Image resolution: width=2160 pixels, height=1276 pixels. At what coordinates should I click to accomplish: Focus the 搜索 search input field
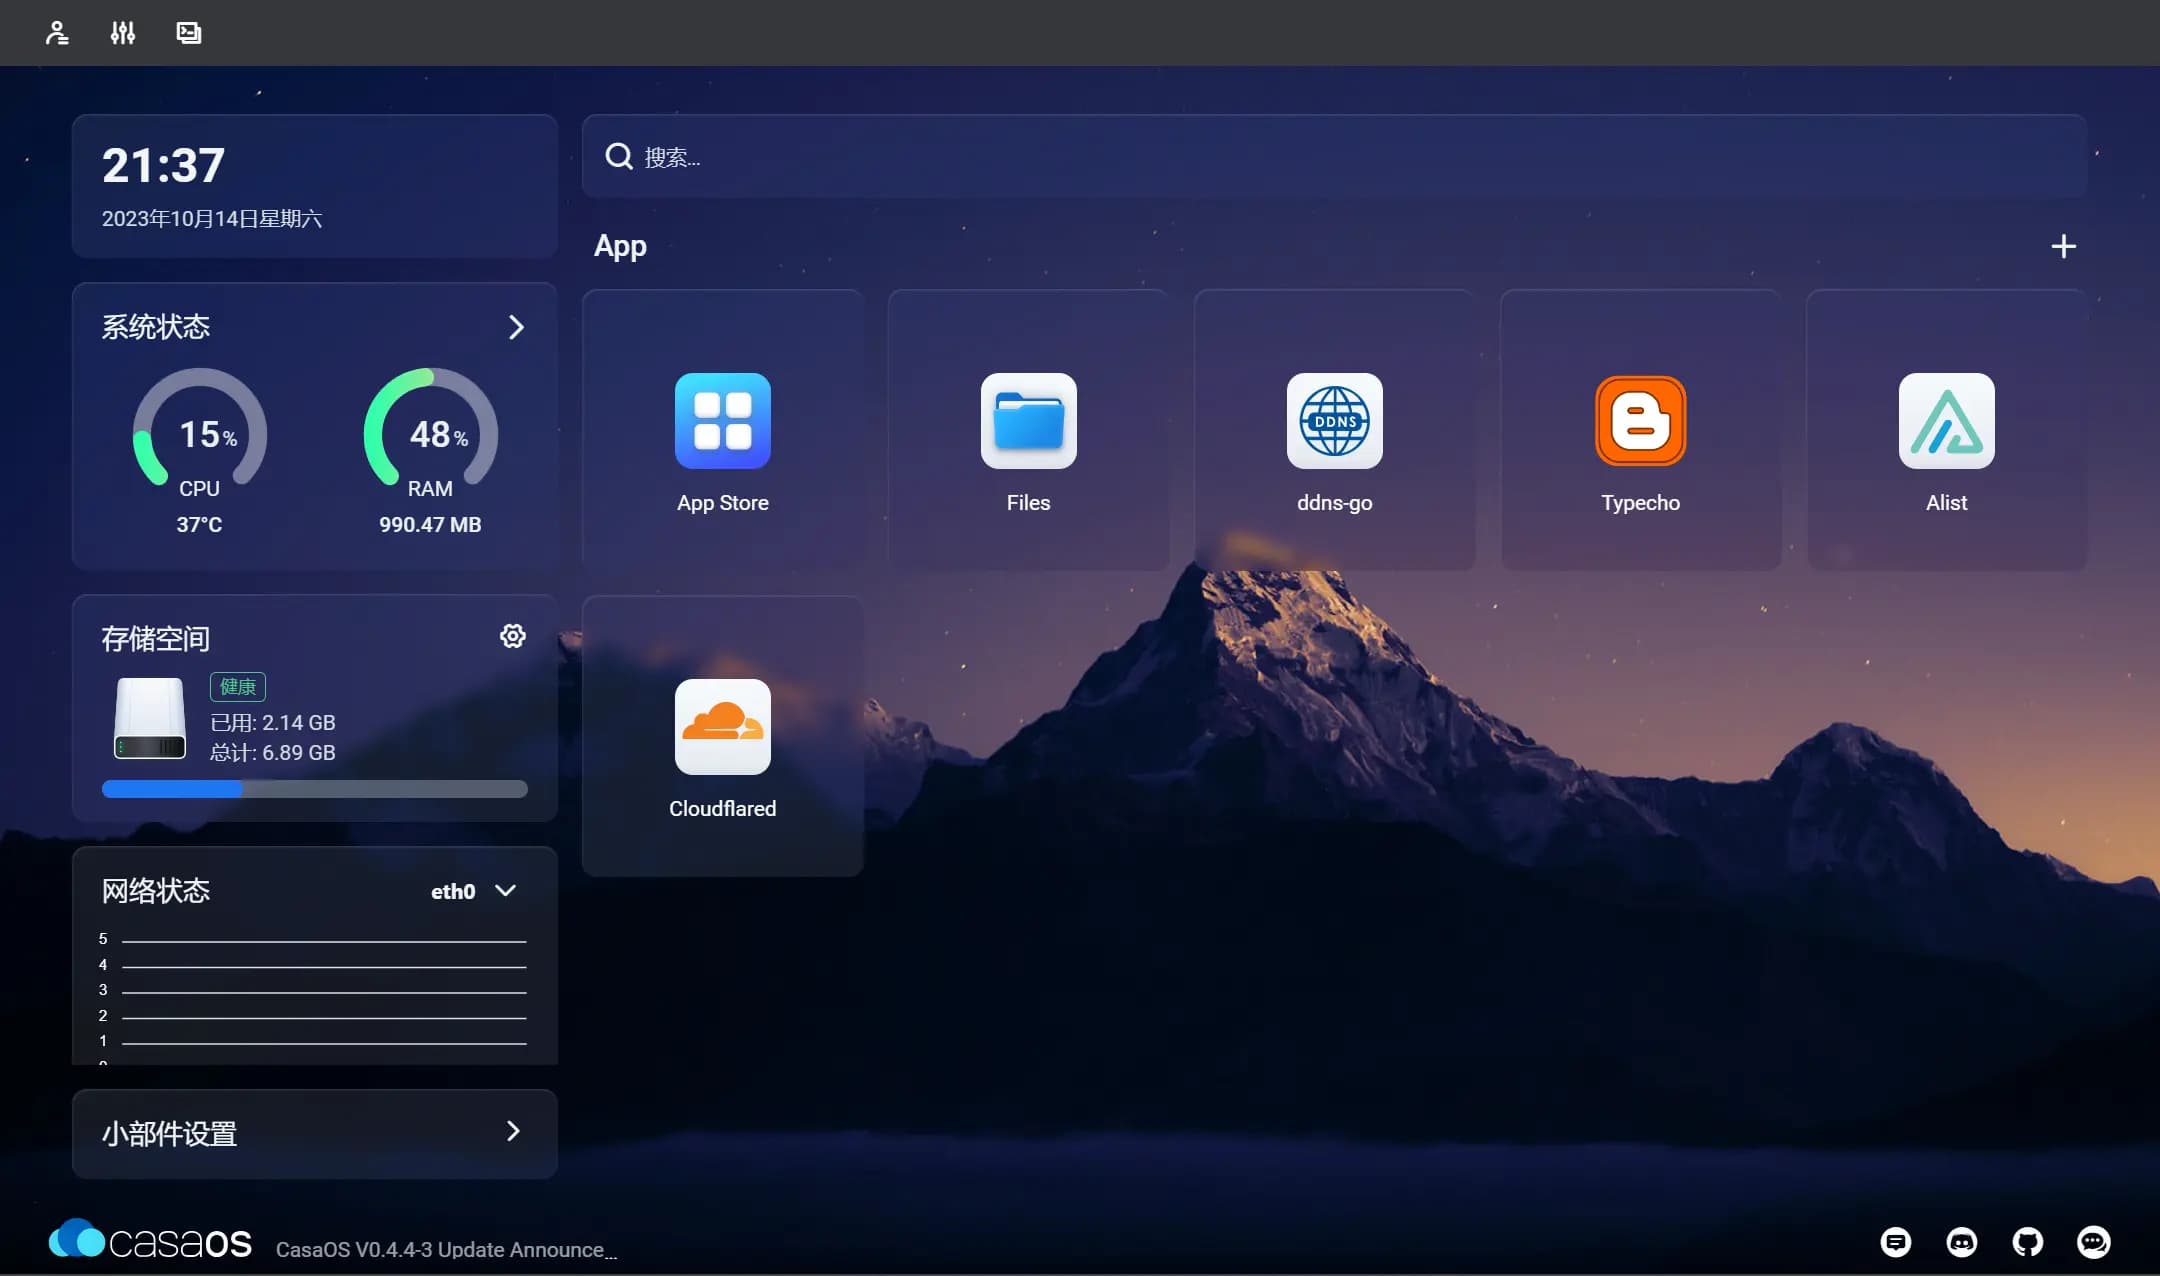(x=1335, y=156)
